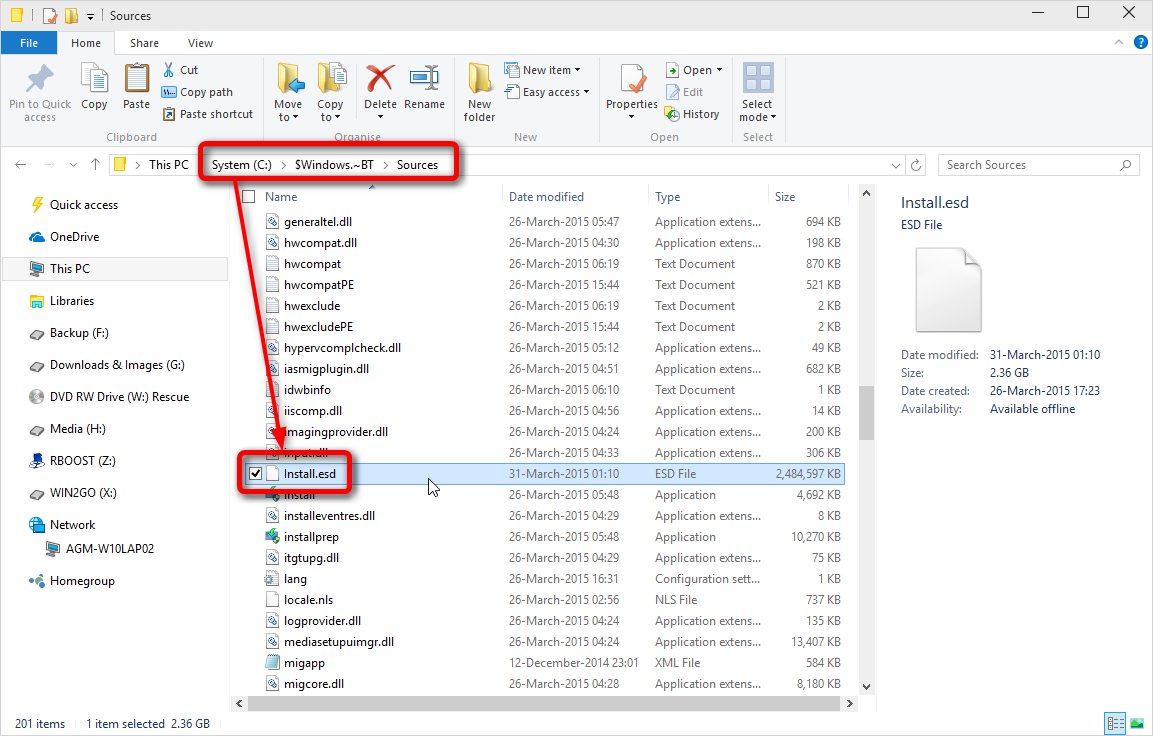Click the Copy path icon
Screen dimensions: 1153x736
pos(168,92)
